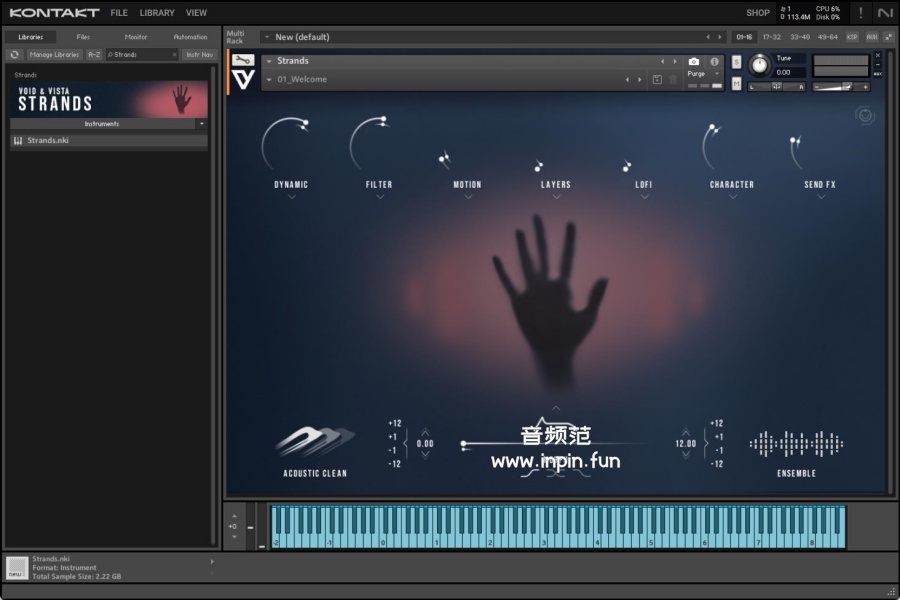Click the save snapshot disk icon

coord(657,79)
